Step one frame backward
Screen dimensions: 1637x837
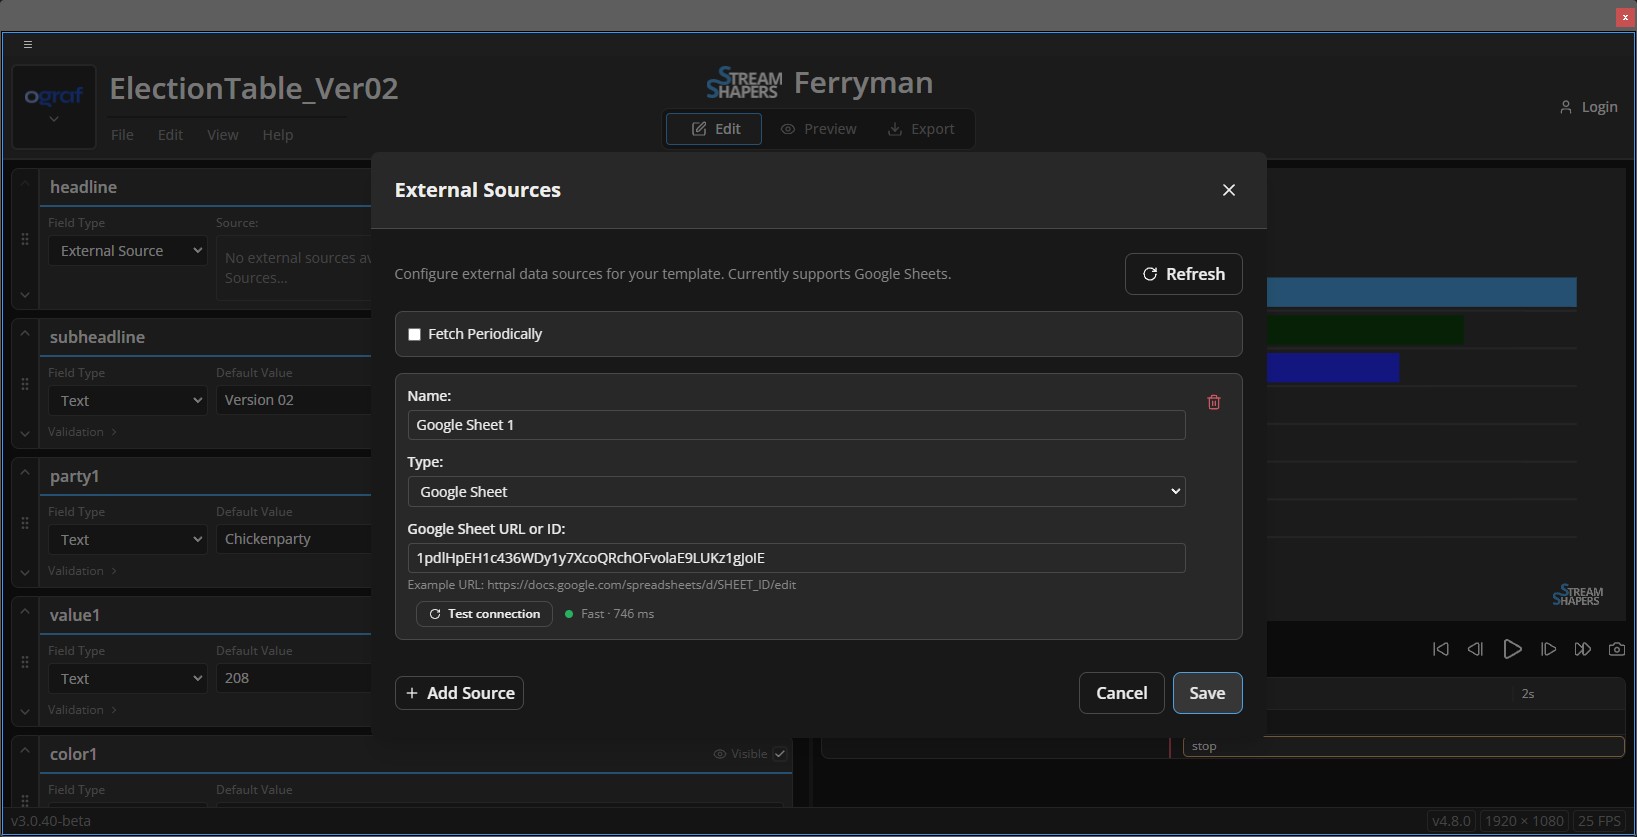click(x=1475, y=649)
